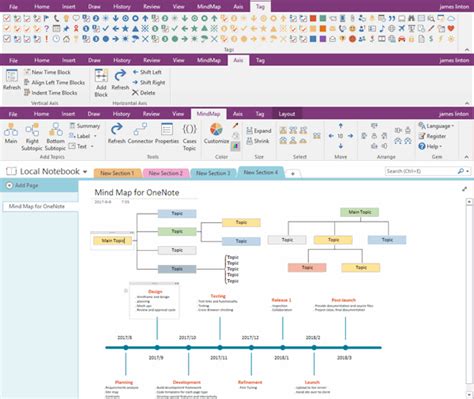Apply the cloud tag icon

click(451, 18)
